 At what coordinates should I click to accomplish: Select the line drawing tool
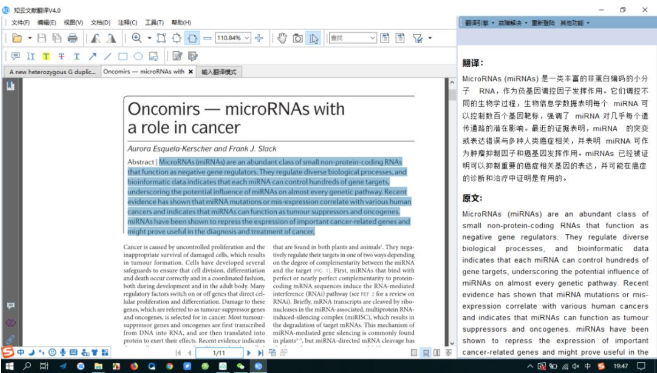(x=108, y=56)
